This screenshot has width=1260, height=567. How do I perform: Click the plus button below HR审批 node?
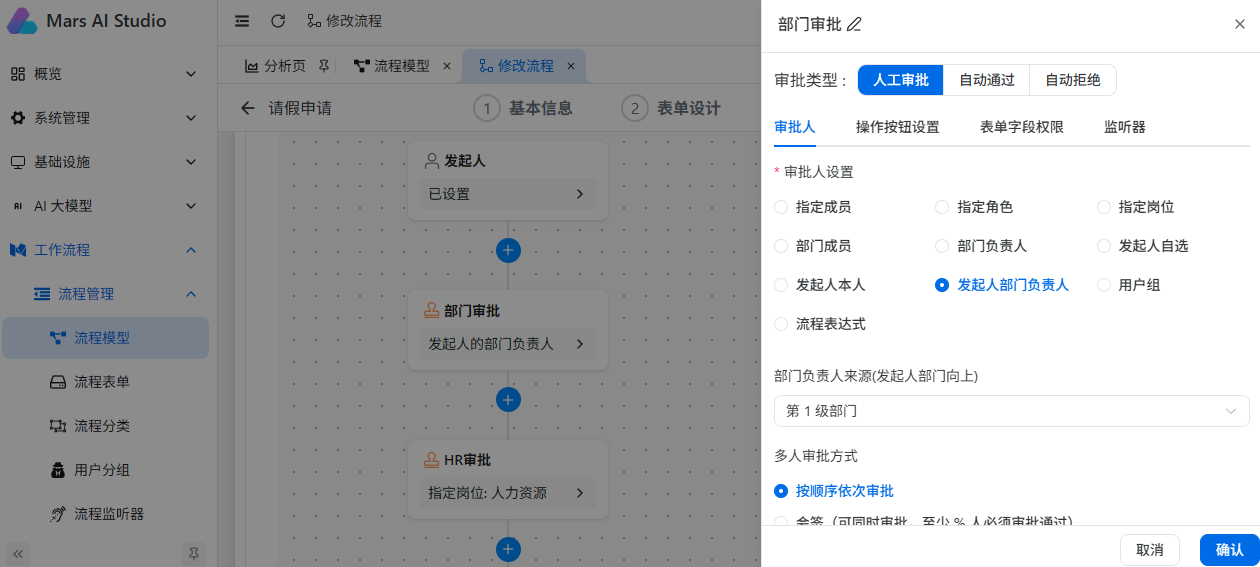pyautogui.click(x=508, y=549)
